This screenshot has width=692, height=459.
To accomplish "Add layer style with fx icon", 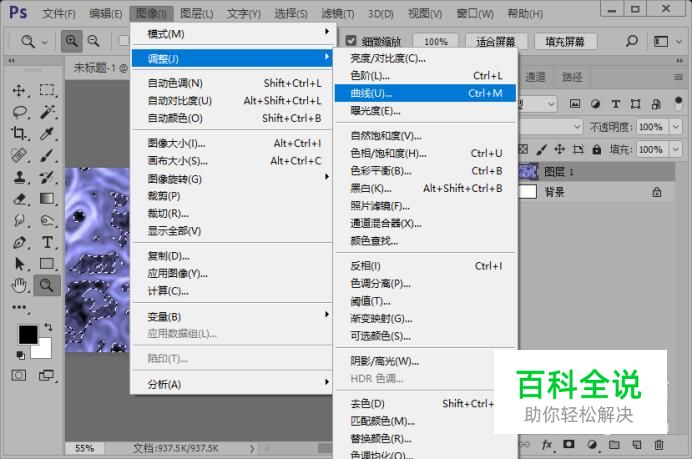I will click(x=546, y=445).
